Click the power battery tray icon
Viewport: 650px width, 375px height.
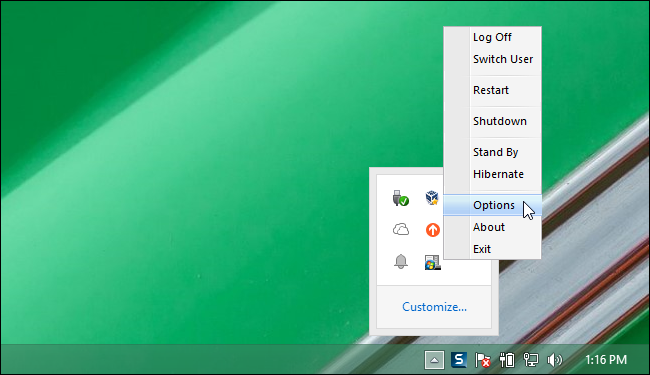507,360
